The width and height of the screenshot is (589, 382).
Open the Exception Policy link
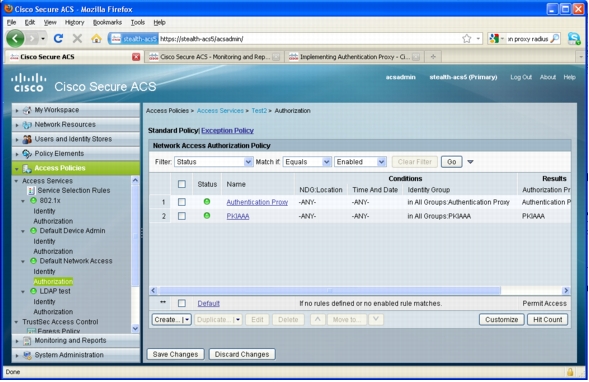tap(227, 131)
